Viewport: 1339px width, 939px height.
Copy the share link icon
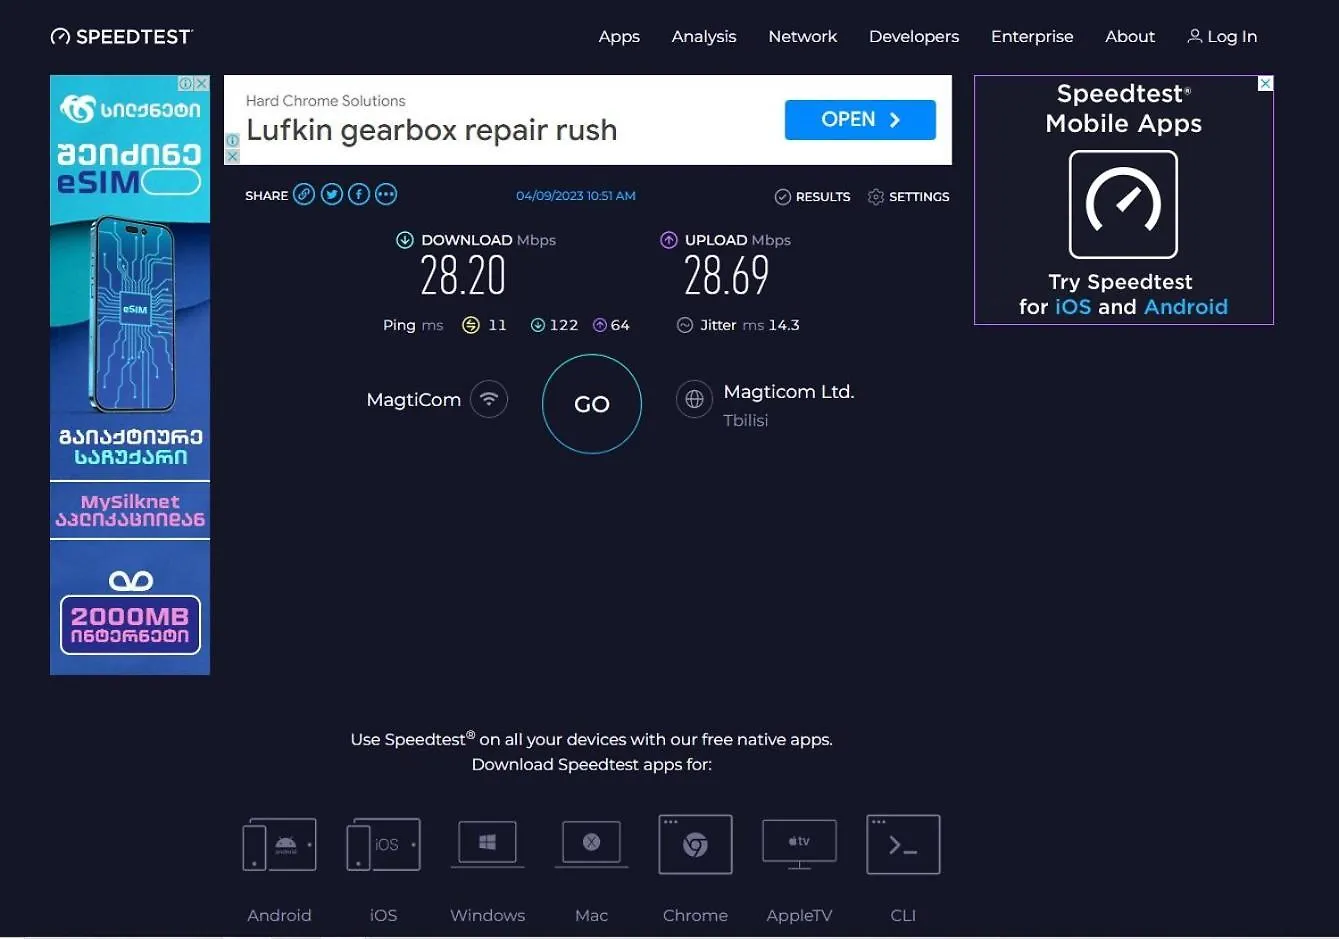coord(304,194)
